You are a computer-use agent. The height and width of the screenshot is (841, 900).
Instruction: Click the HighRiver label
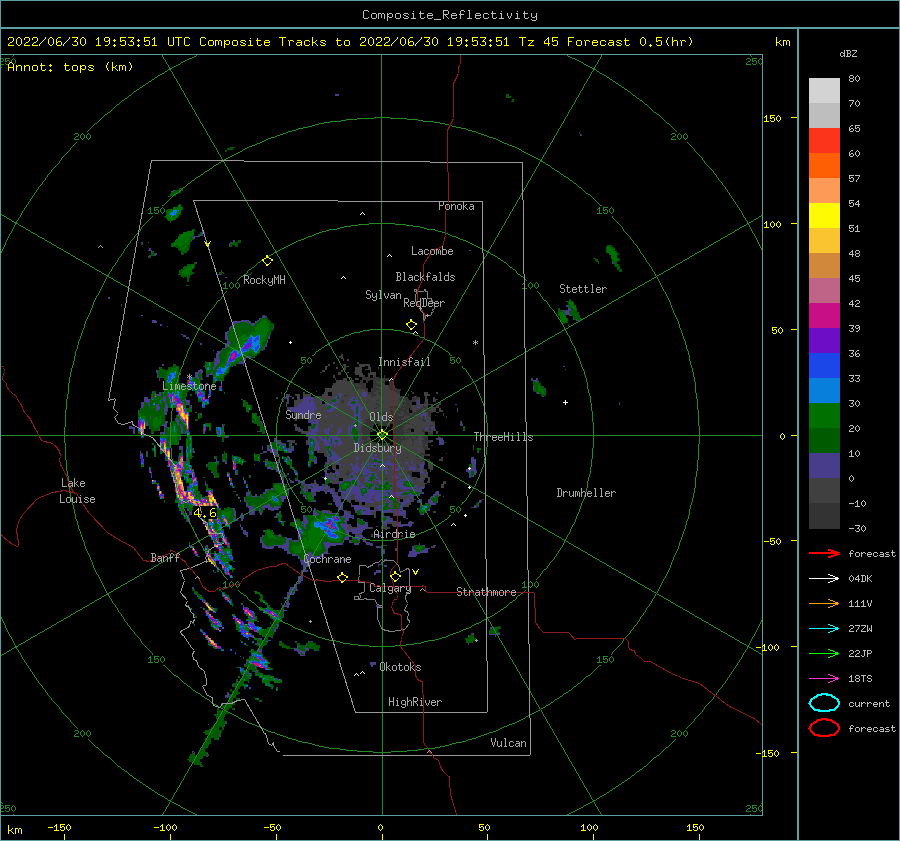415,702
